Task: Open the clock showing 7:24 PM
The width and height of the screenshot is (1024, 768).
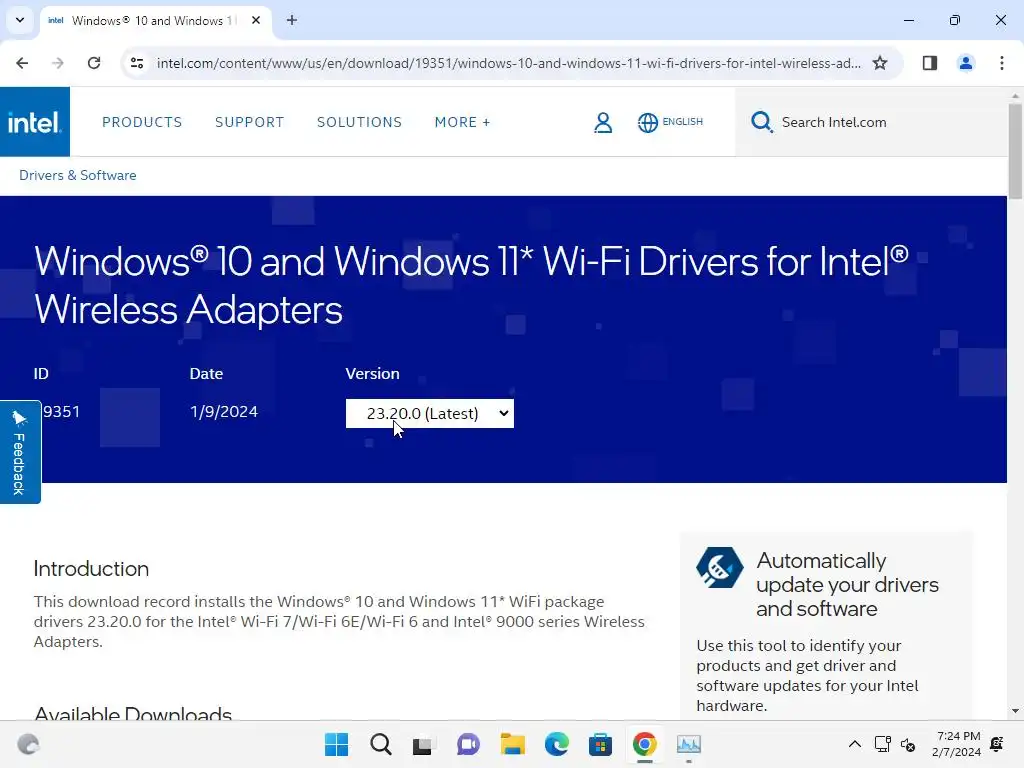Action: (957, 744)
